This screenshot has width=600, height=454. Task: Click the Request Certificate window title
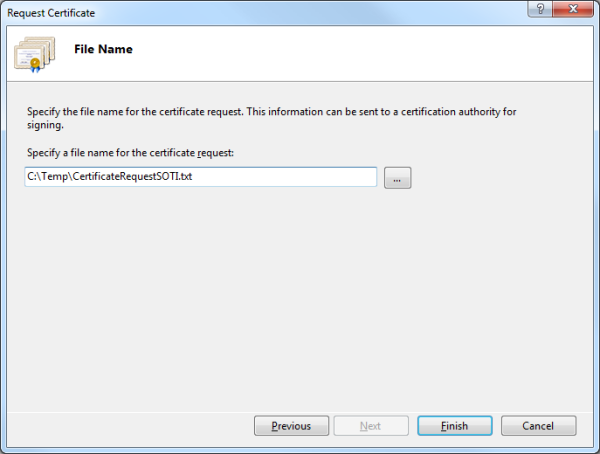point(51,13)
